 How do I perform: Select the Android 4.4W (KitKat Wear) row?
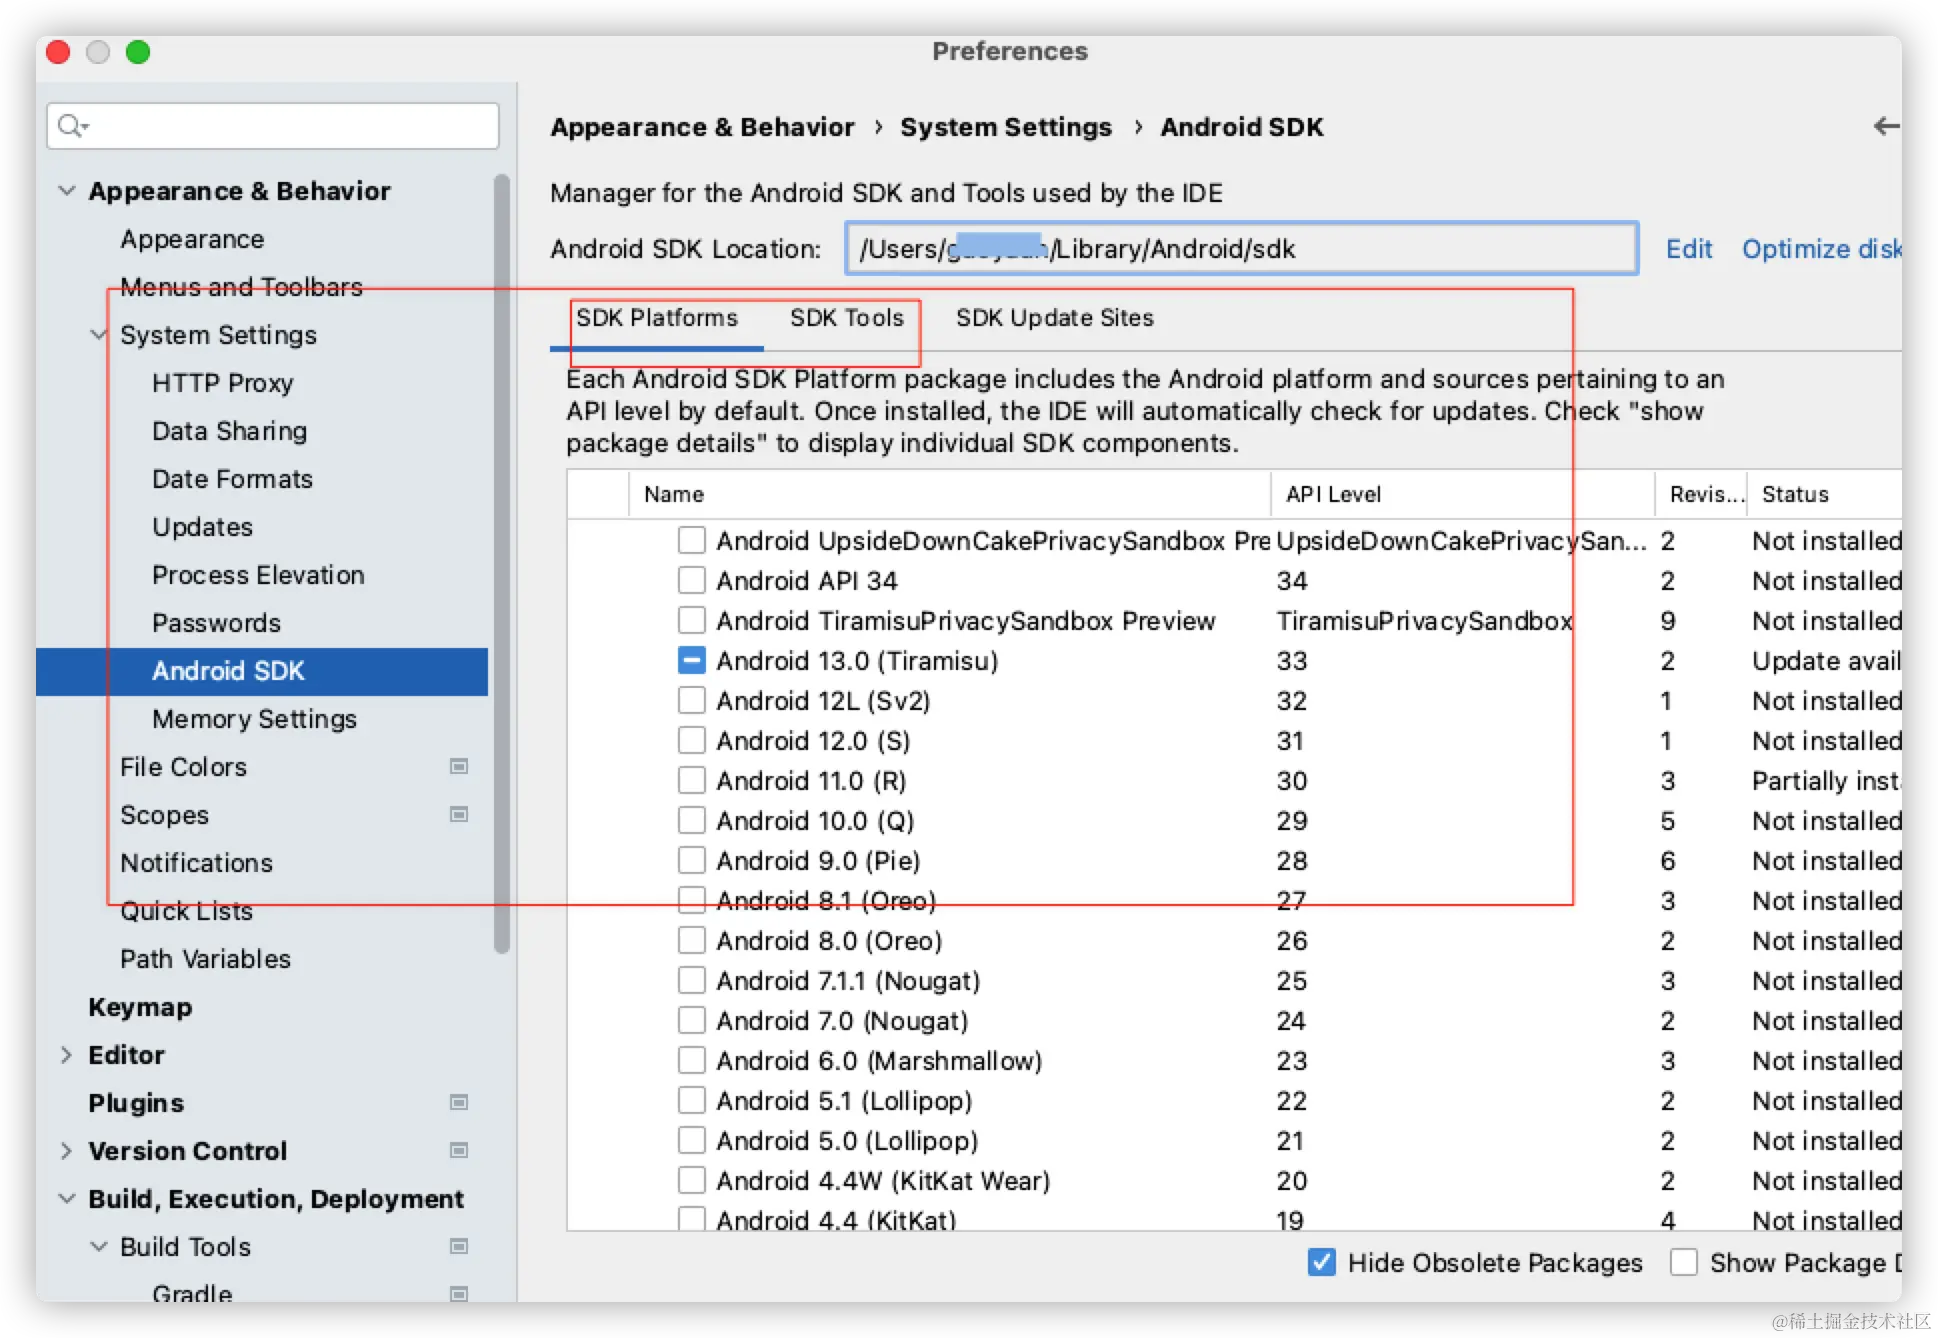click(x=1234, y=1181)
